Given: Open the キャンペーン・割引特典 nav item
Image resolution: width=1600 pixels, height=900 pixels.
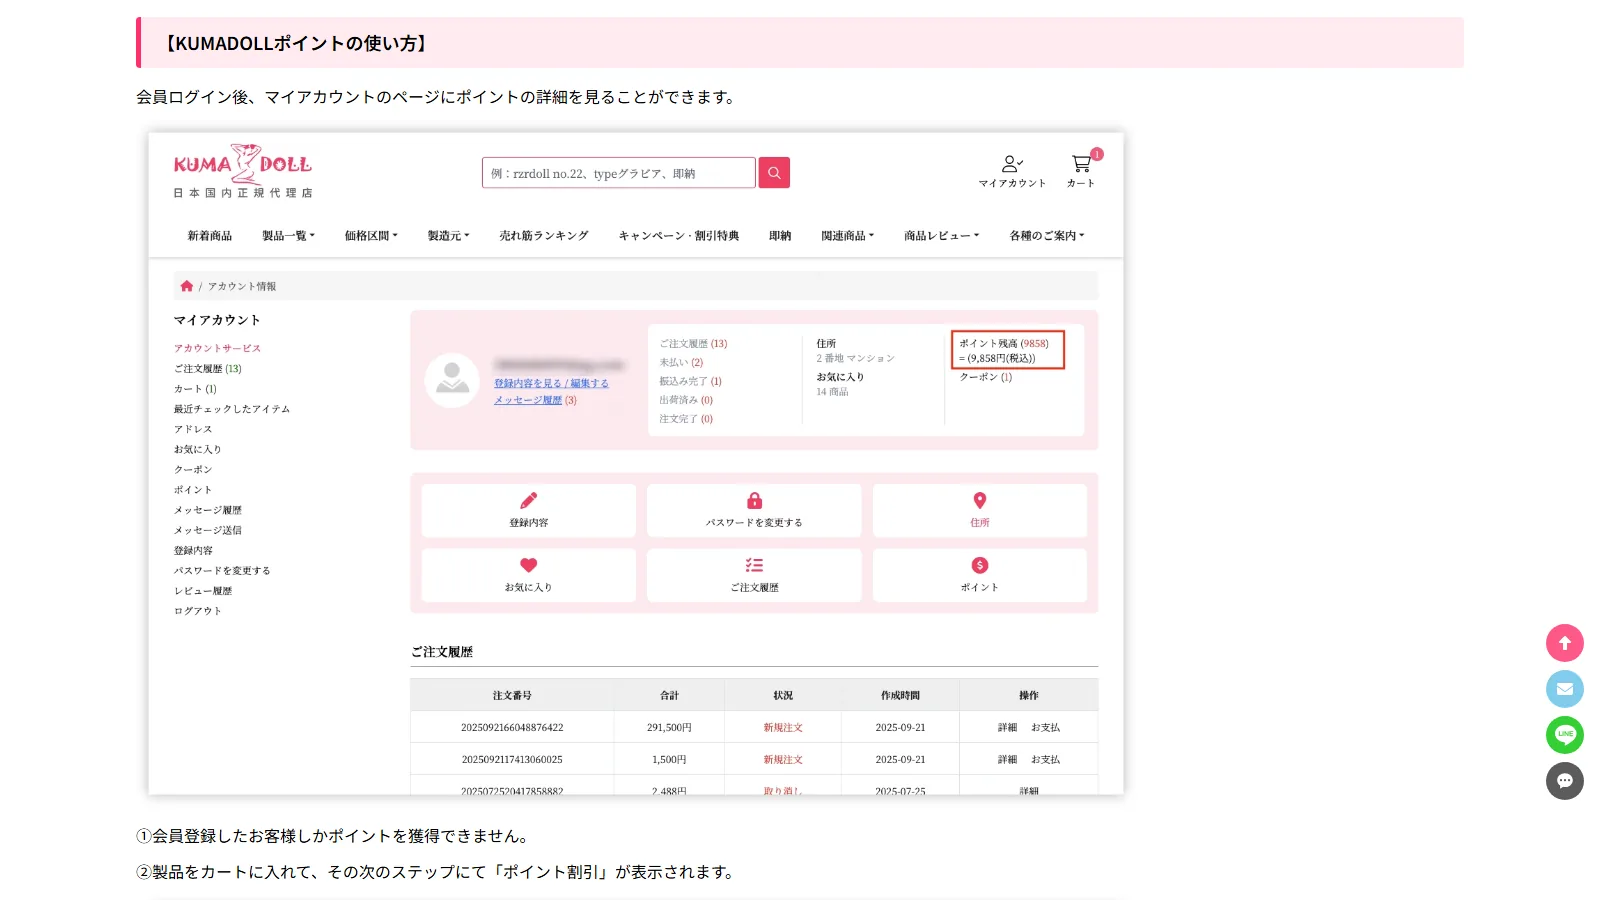Looking at the screenshot, I should coord(679,236).
